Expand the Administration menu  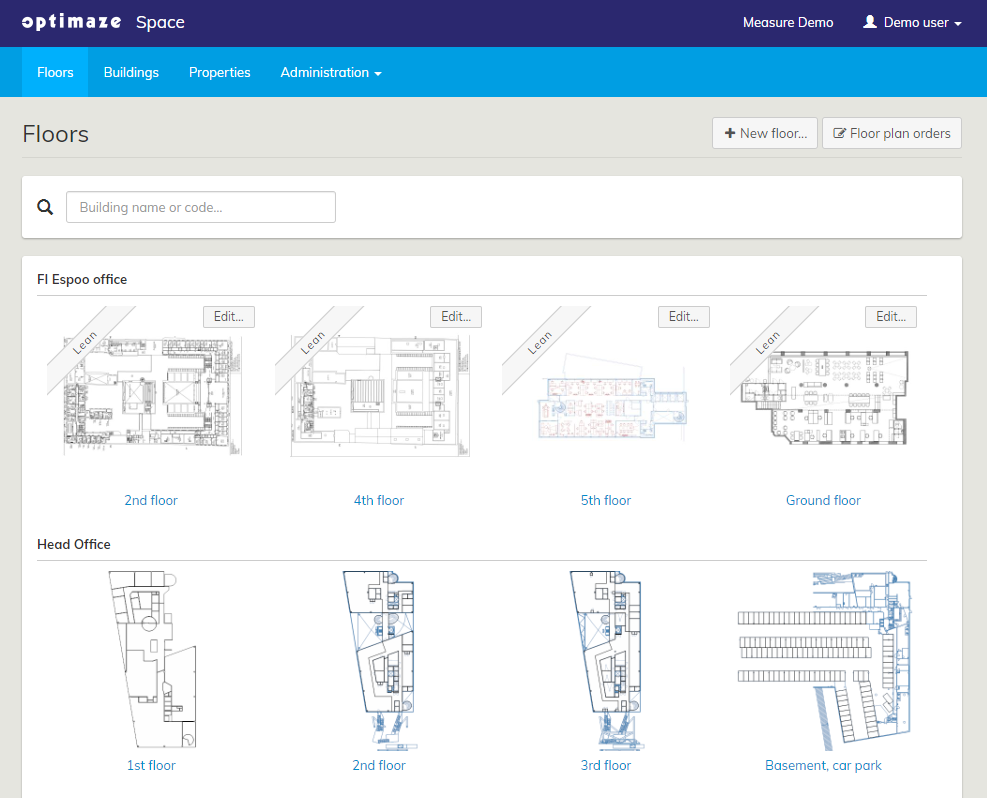[330, 72]
